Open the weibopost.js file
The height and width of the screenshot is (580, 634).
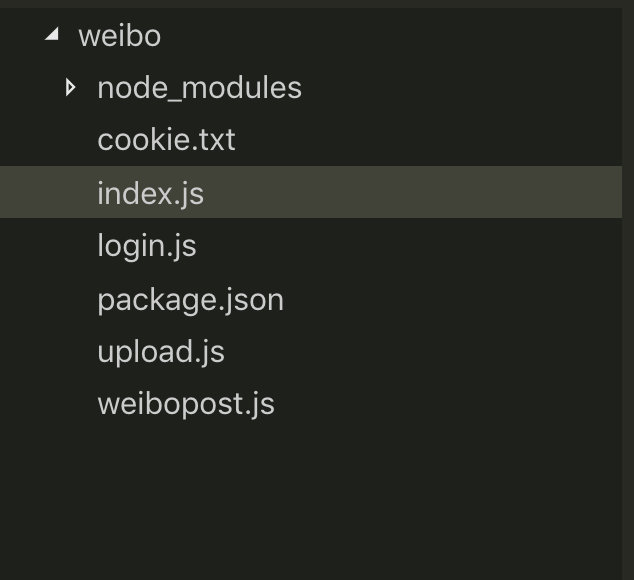[x=185, y=404]
